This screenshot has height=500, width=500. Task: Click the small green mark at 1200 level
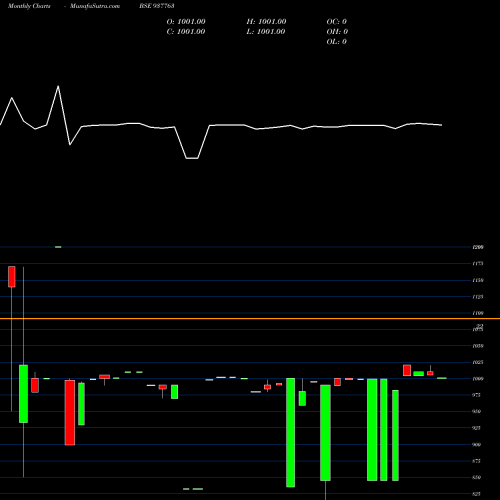(x=58, y=247)
